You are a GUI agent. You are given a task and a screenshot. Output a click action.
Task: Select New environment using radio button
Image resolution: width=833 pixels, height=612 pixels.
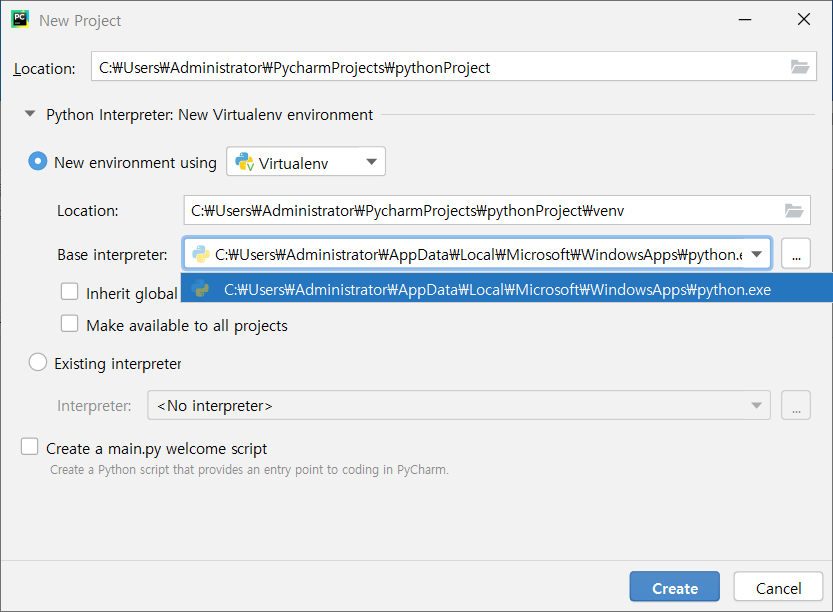click(x=38, y=161)
